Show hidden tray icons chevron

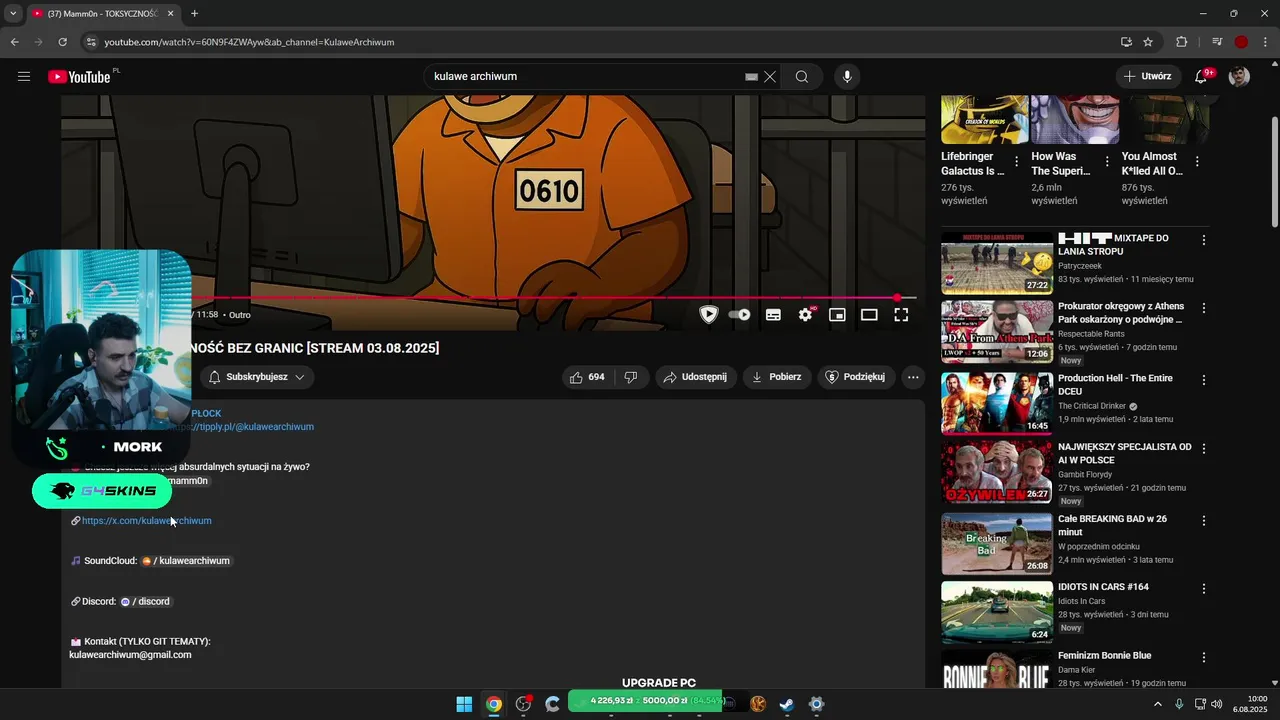(x=1158, y=704)
